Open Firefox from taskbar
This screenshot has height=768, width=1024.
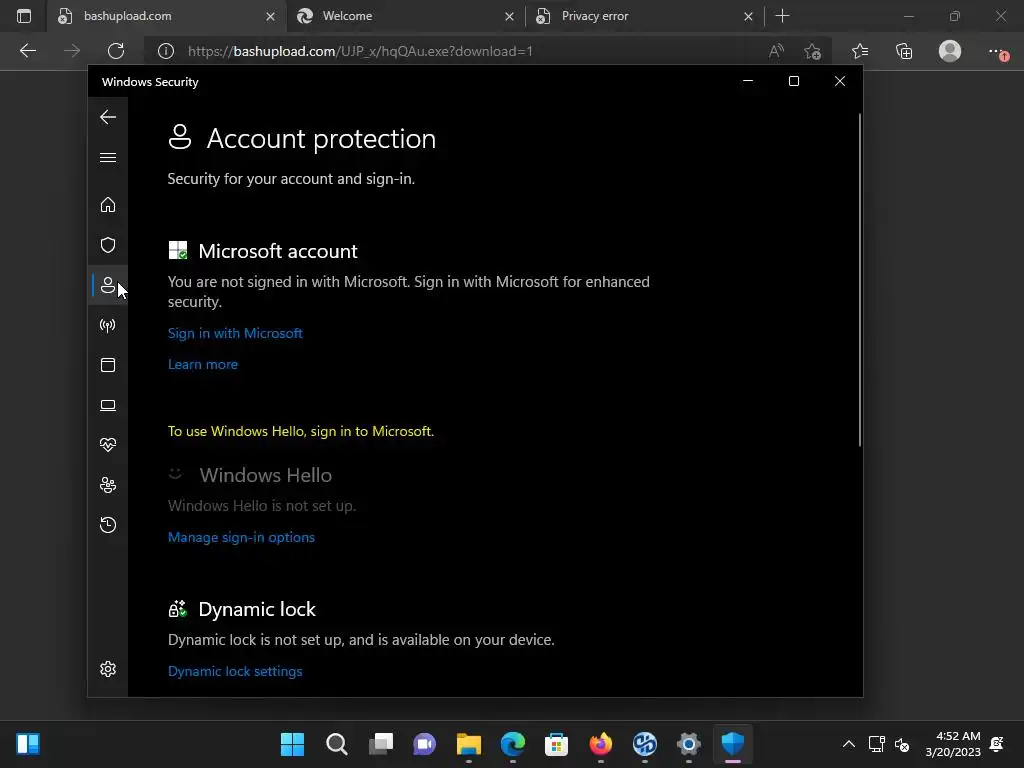click(x=601, y=744)
